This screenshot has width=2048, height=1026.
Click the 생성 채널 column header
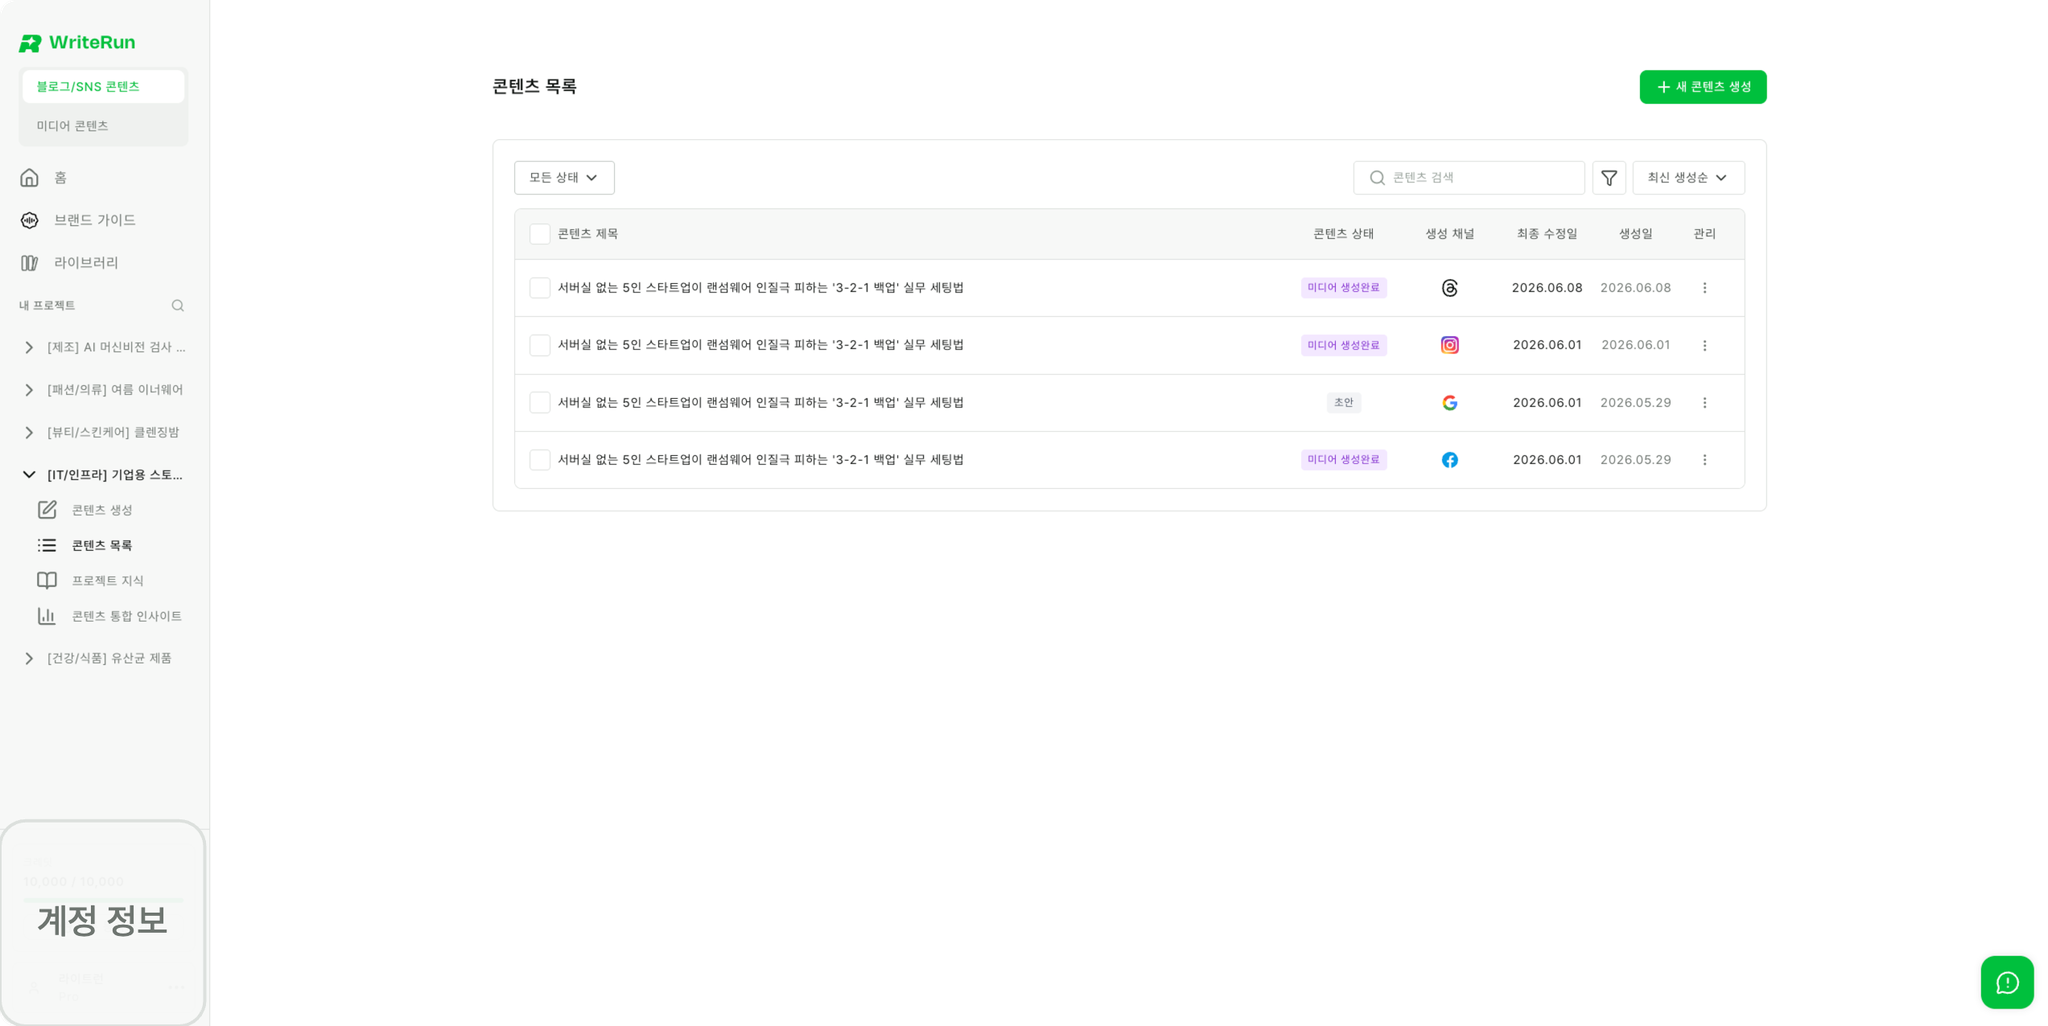1450,234
